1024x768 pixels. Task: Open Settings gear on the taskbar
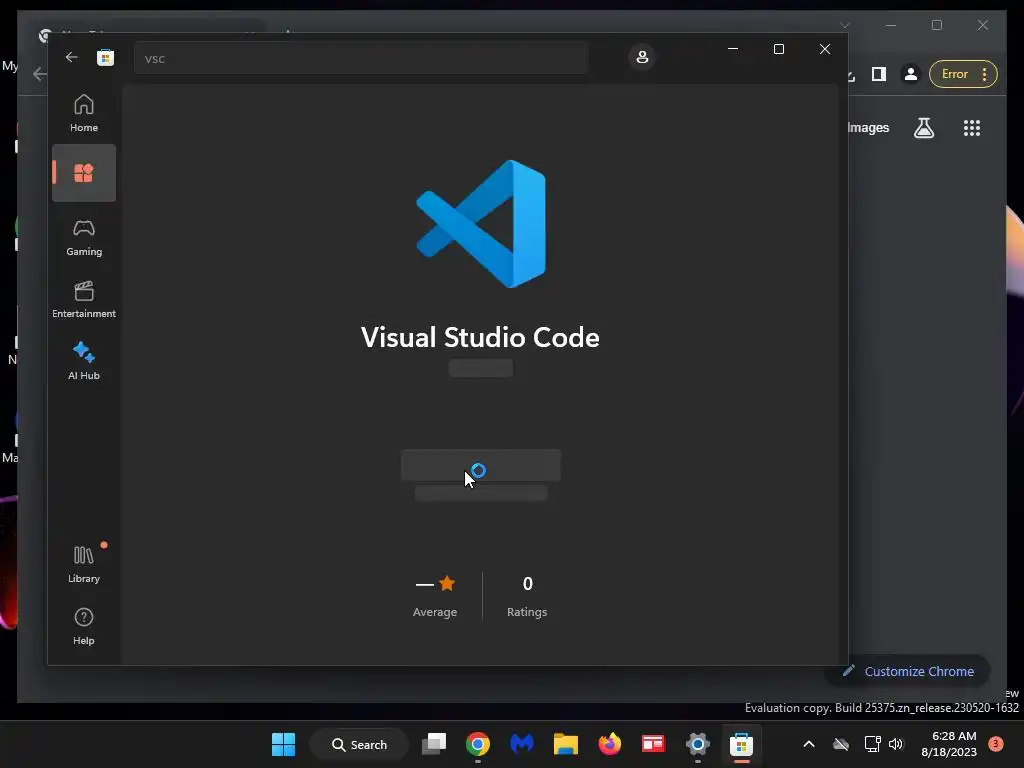coord(697,744)
